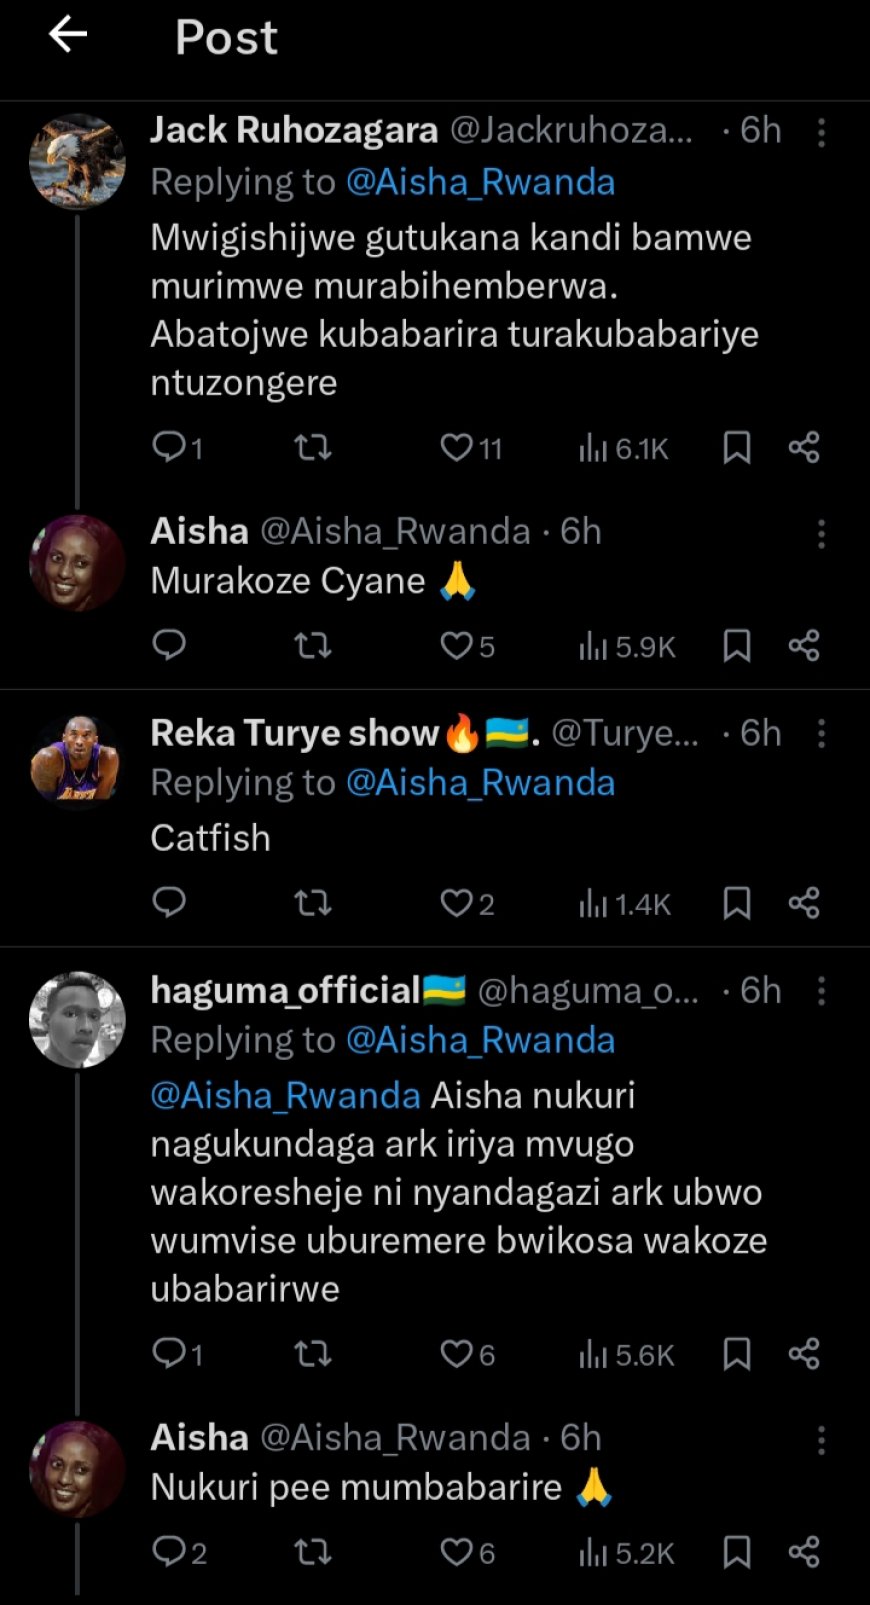Repost haguma_official's reply
This screenshot has height=1605, width=870.
[x=313, y=1354]
